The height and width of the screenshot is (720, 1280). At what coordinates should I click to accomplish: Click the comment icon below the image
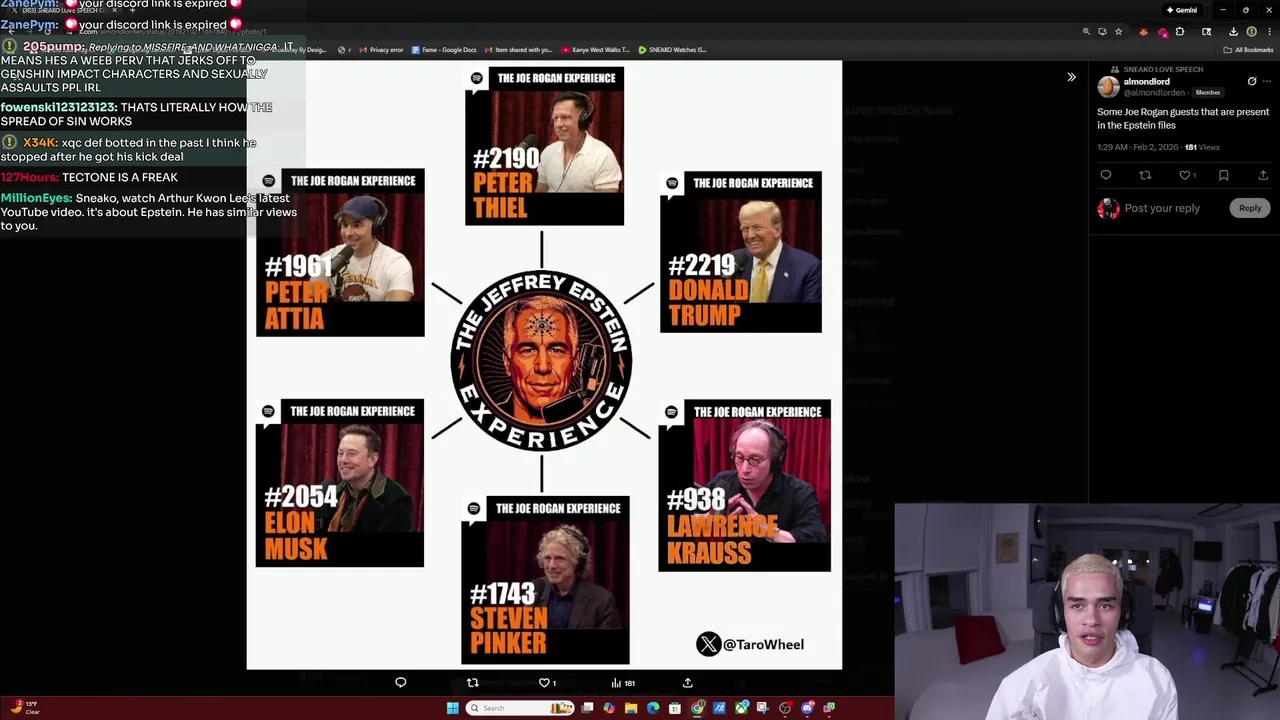[400, 682]
